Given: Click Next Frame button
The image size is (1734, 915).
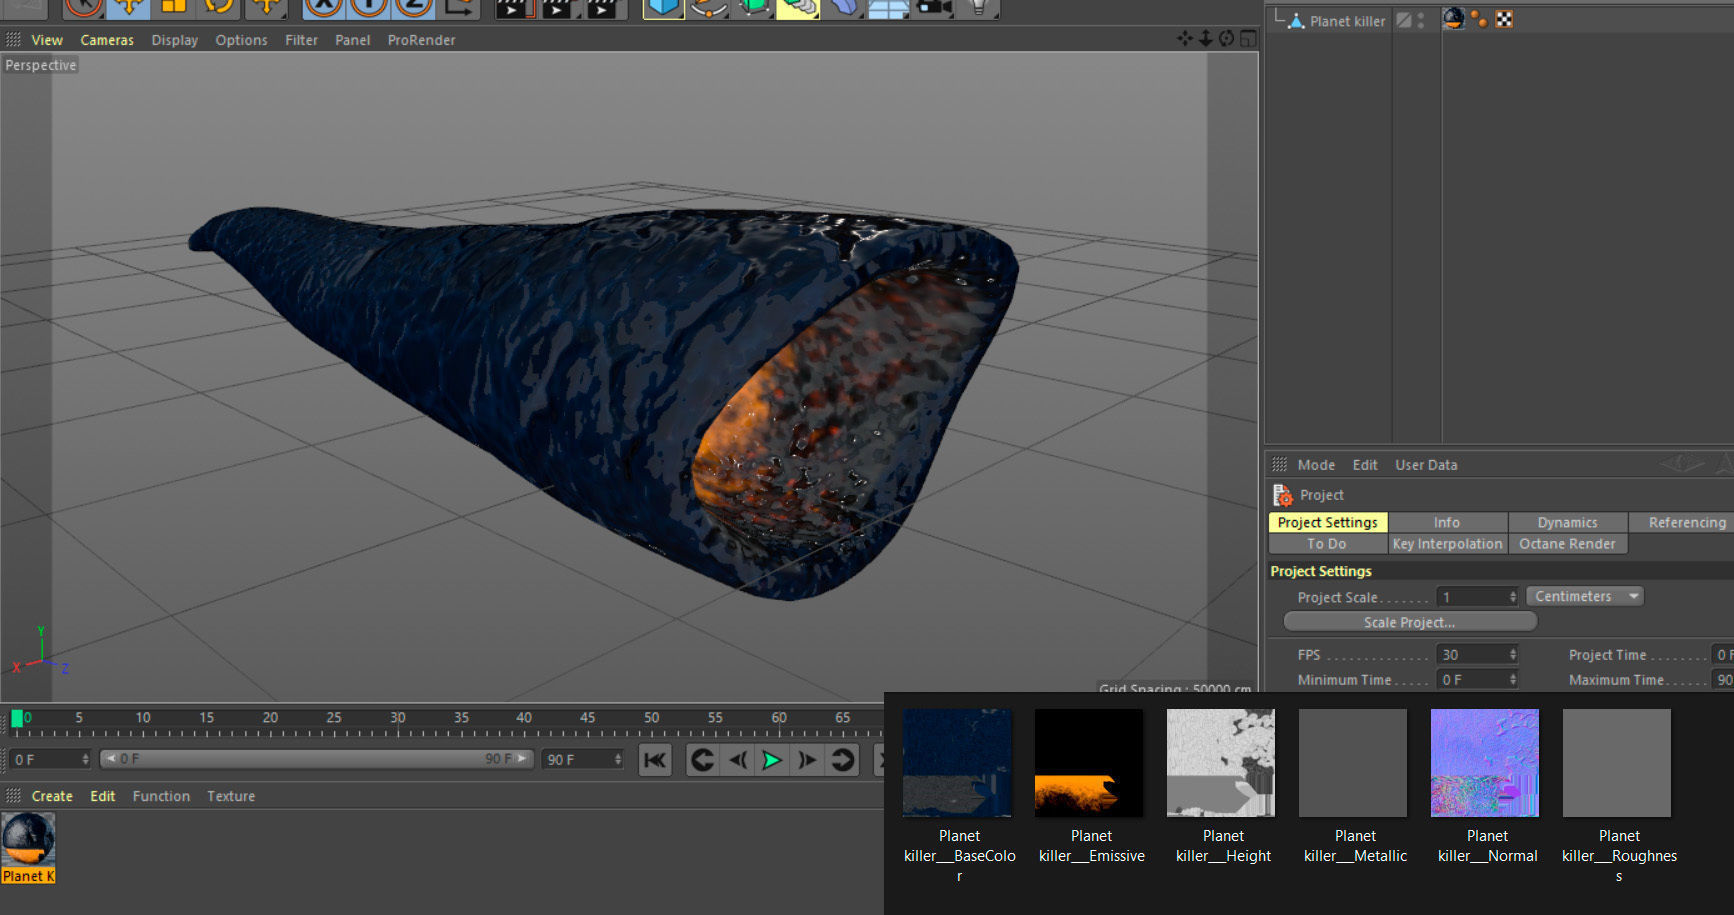Looking at the screenshot, I should pyautogui.click(x=807, y=760).
